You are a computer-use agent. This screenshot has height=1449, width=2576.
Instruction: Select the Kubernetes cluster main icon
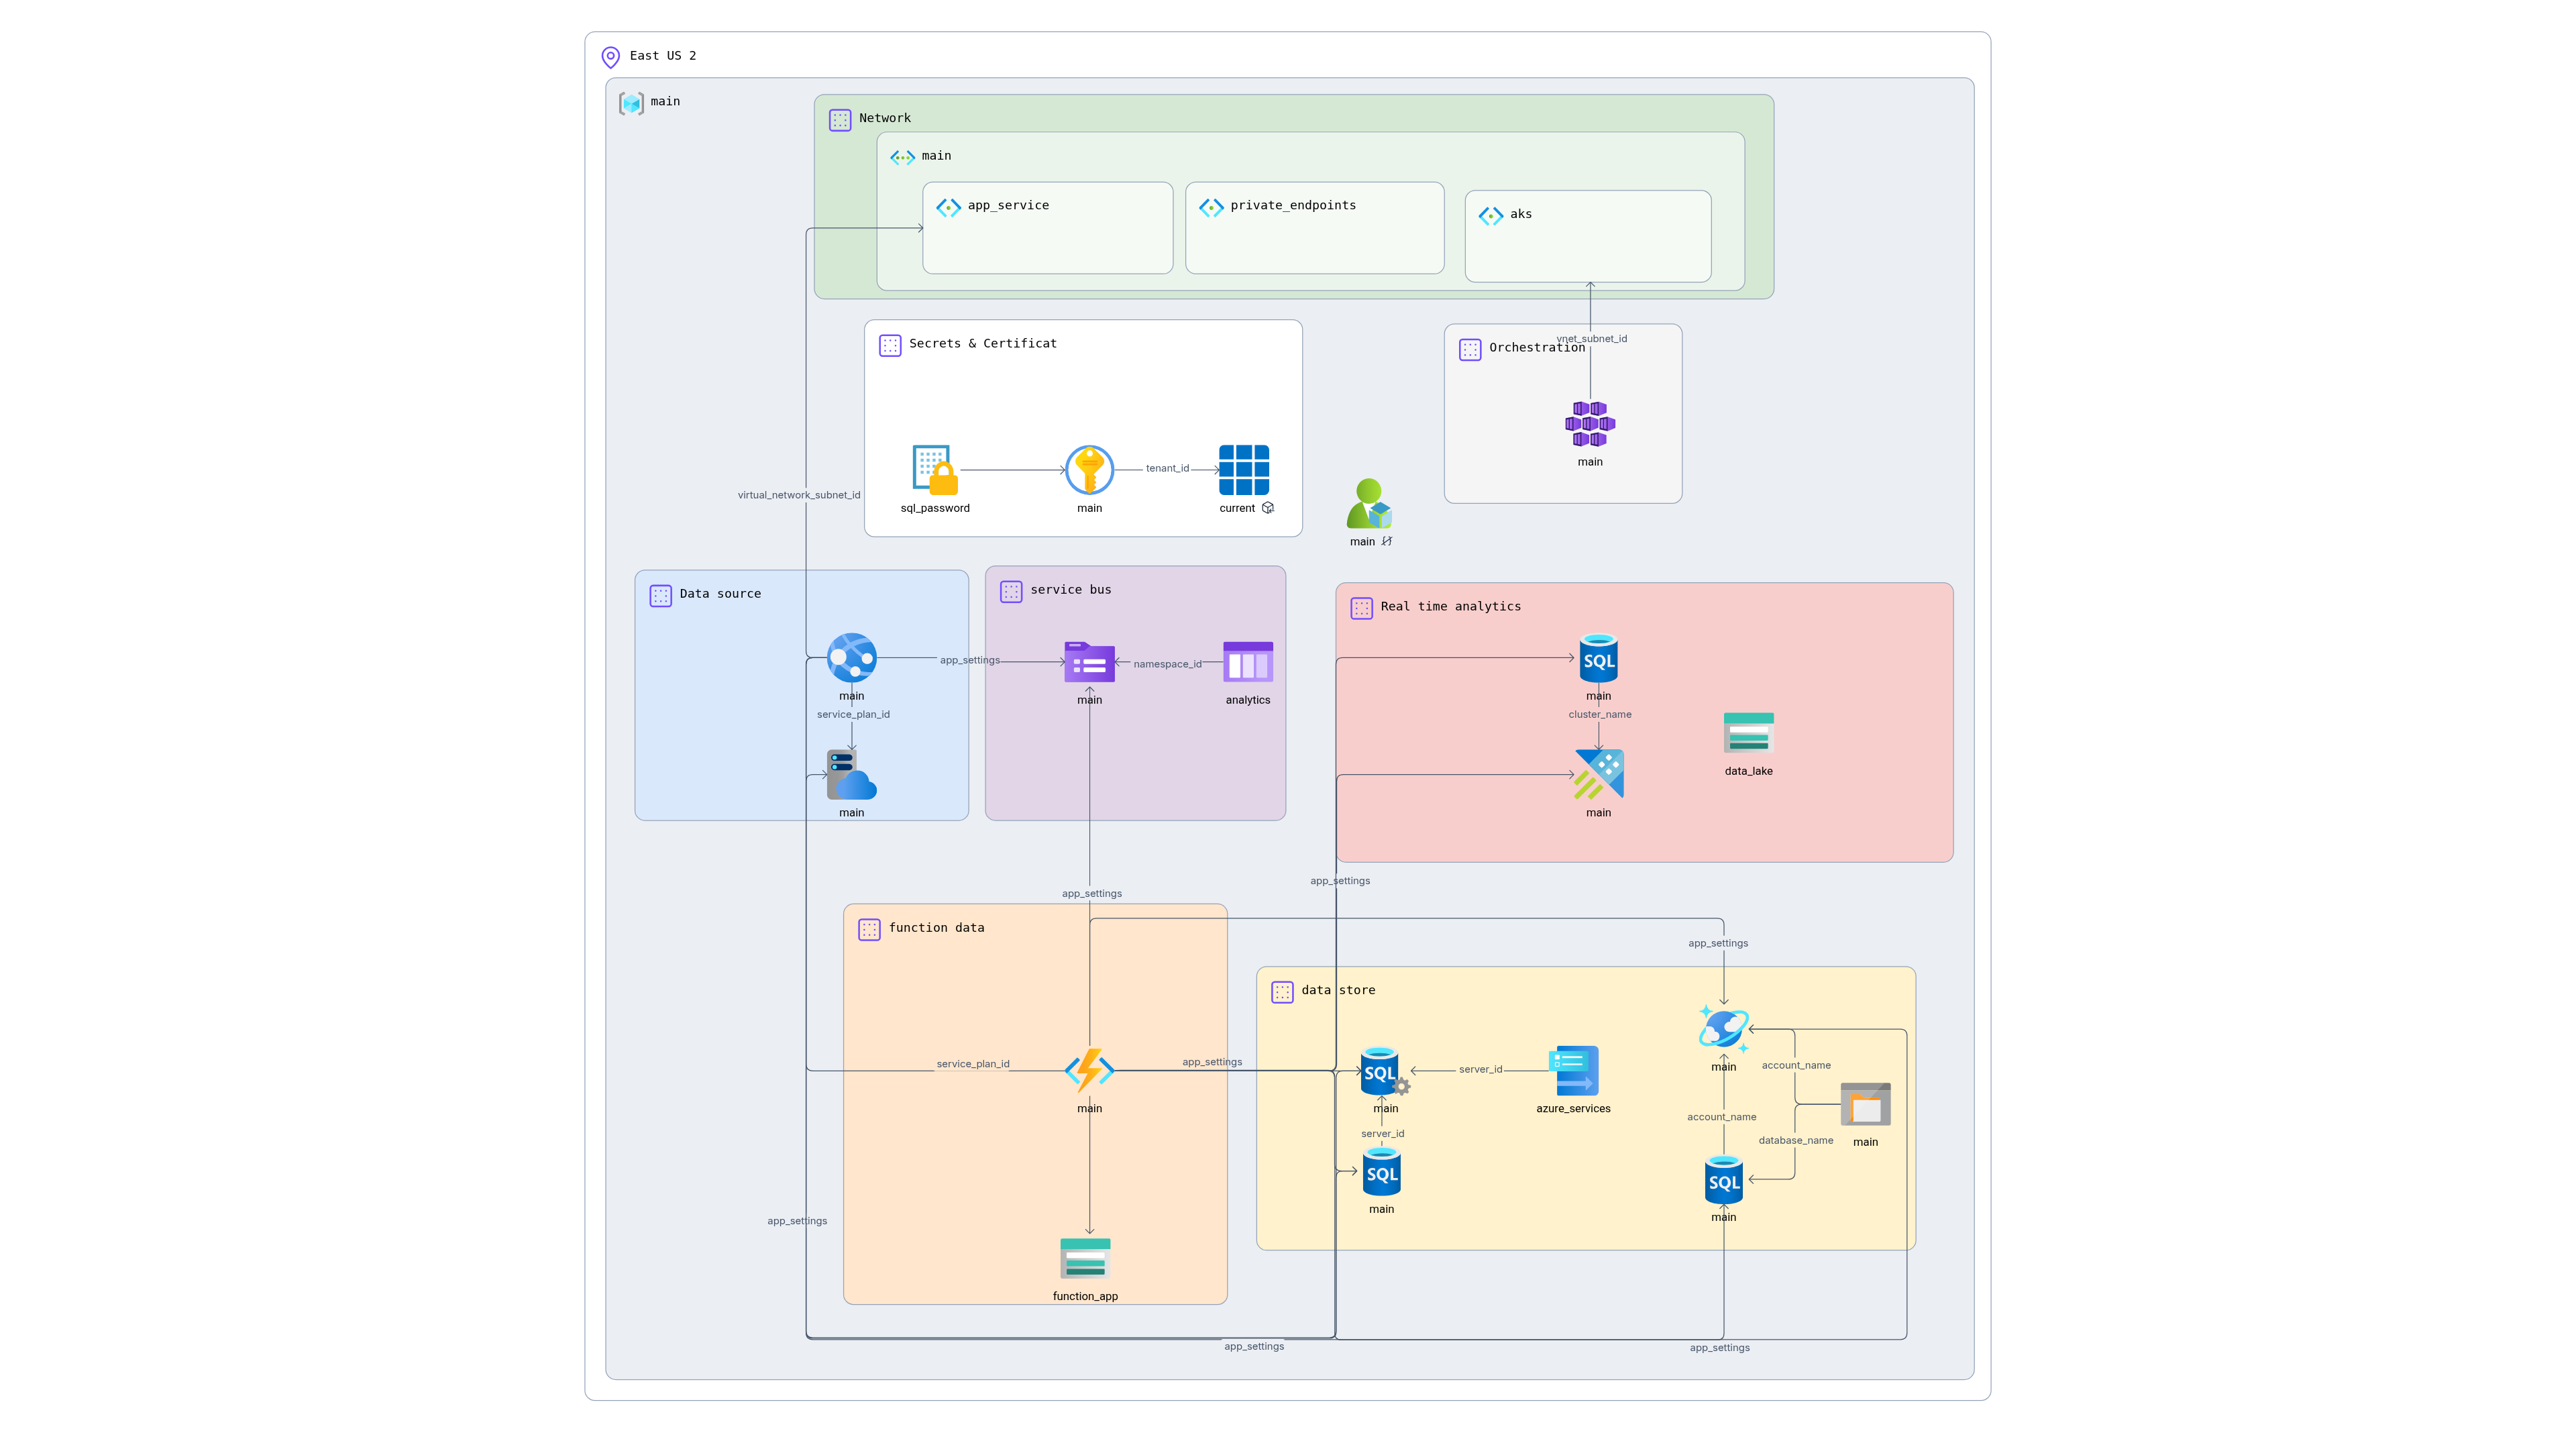click(1590, 424)
